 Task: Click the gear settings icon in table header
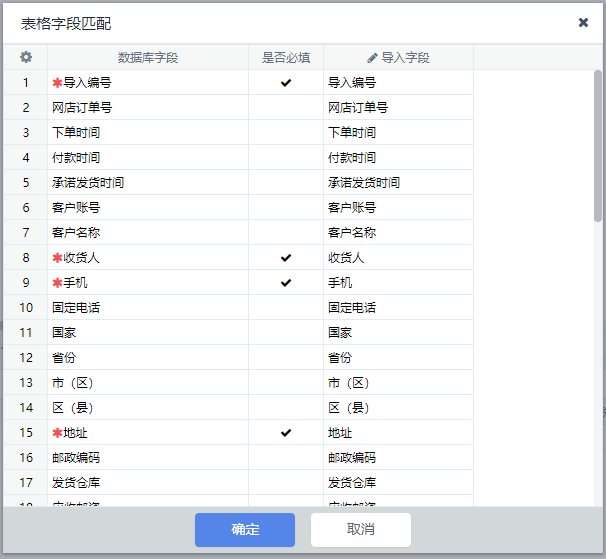pos(26,58)
